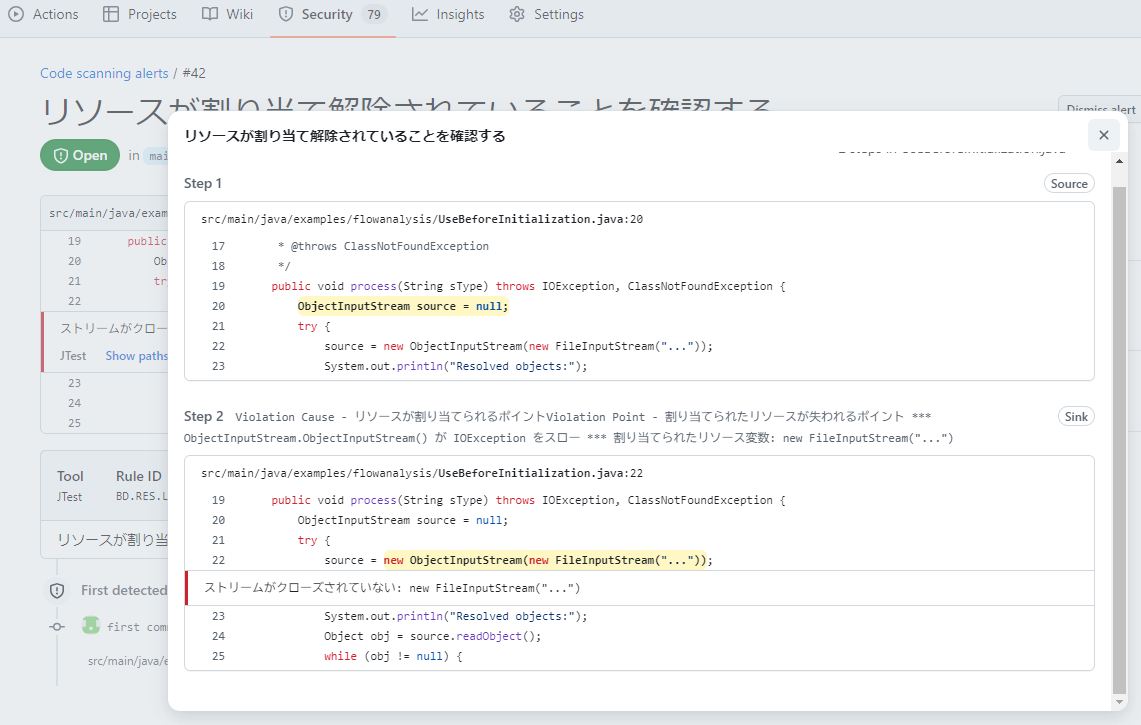Viewport: 1141px width, 725px height.
Task: Click the Insights graph icon
Action: 420,14
